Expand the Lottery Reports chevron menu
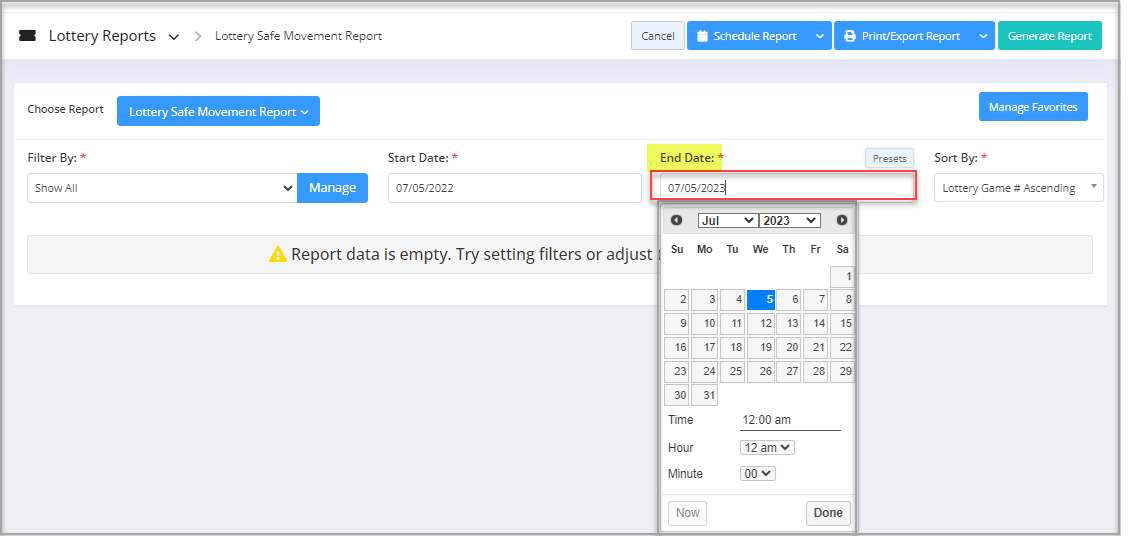Image resolution: width=1128 pixels, height=536 pixels. [x=174, y=37]
